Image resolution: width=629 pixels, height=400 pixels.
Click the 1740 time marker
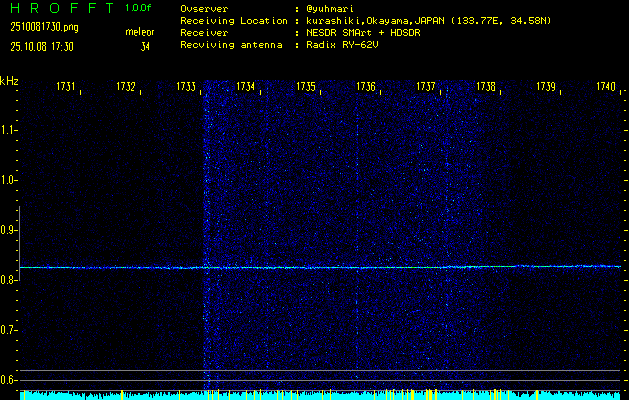coord(606,86)
